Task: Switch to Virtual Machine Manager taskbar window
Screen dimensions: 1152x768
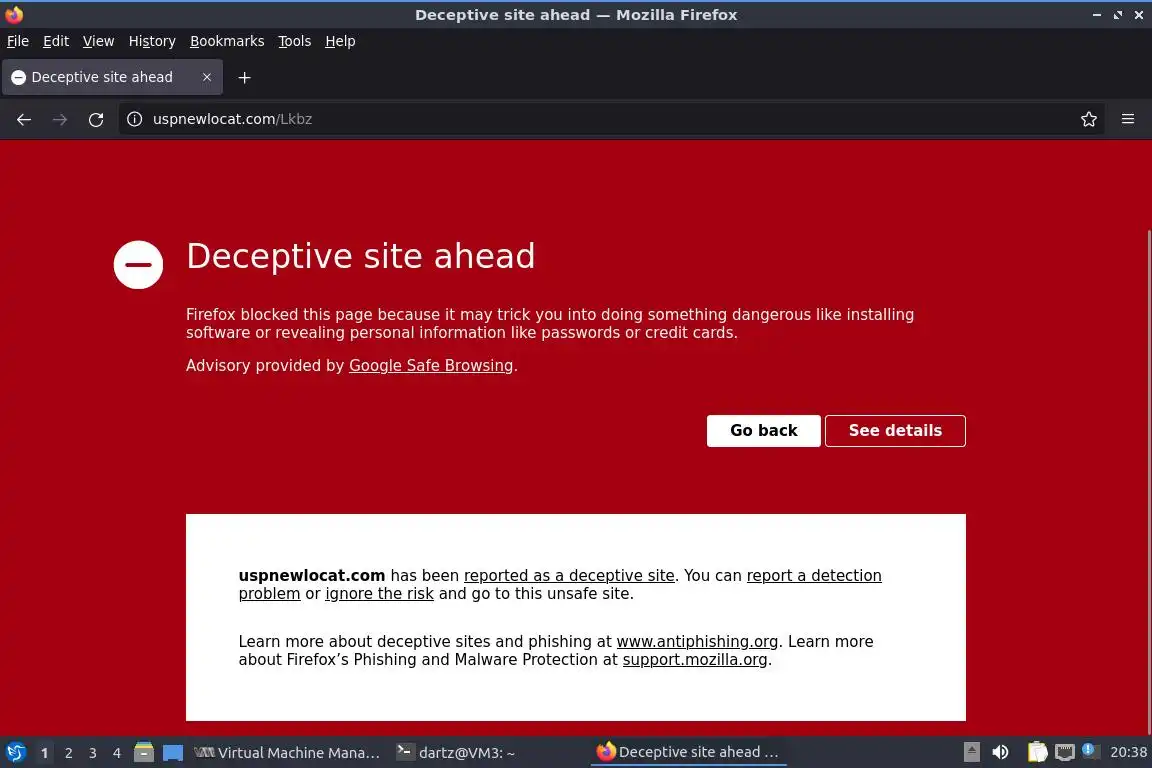Action: tap(287, 753)
